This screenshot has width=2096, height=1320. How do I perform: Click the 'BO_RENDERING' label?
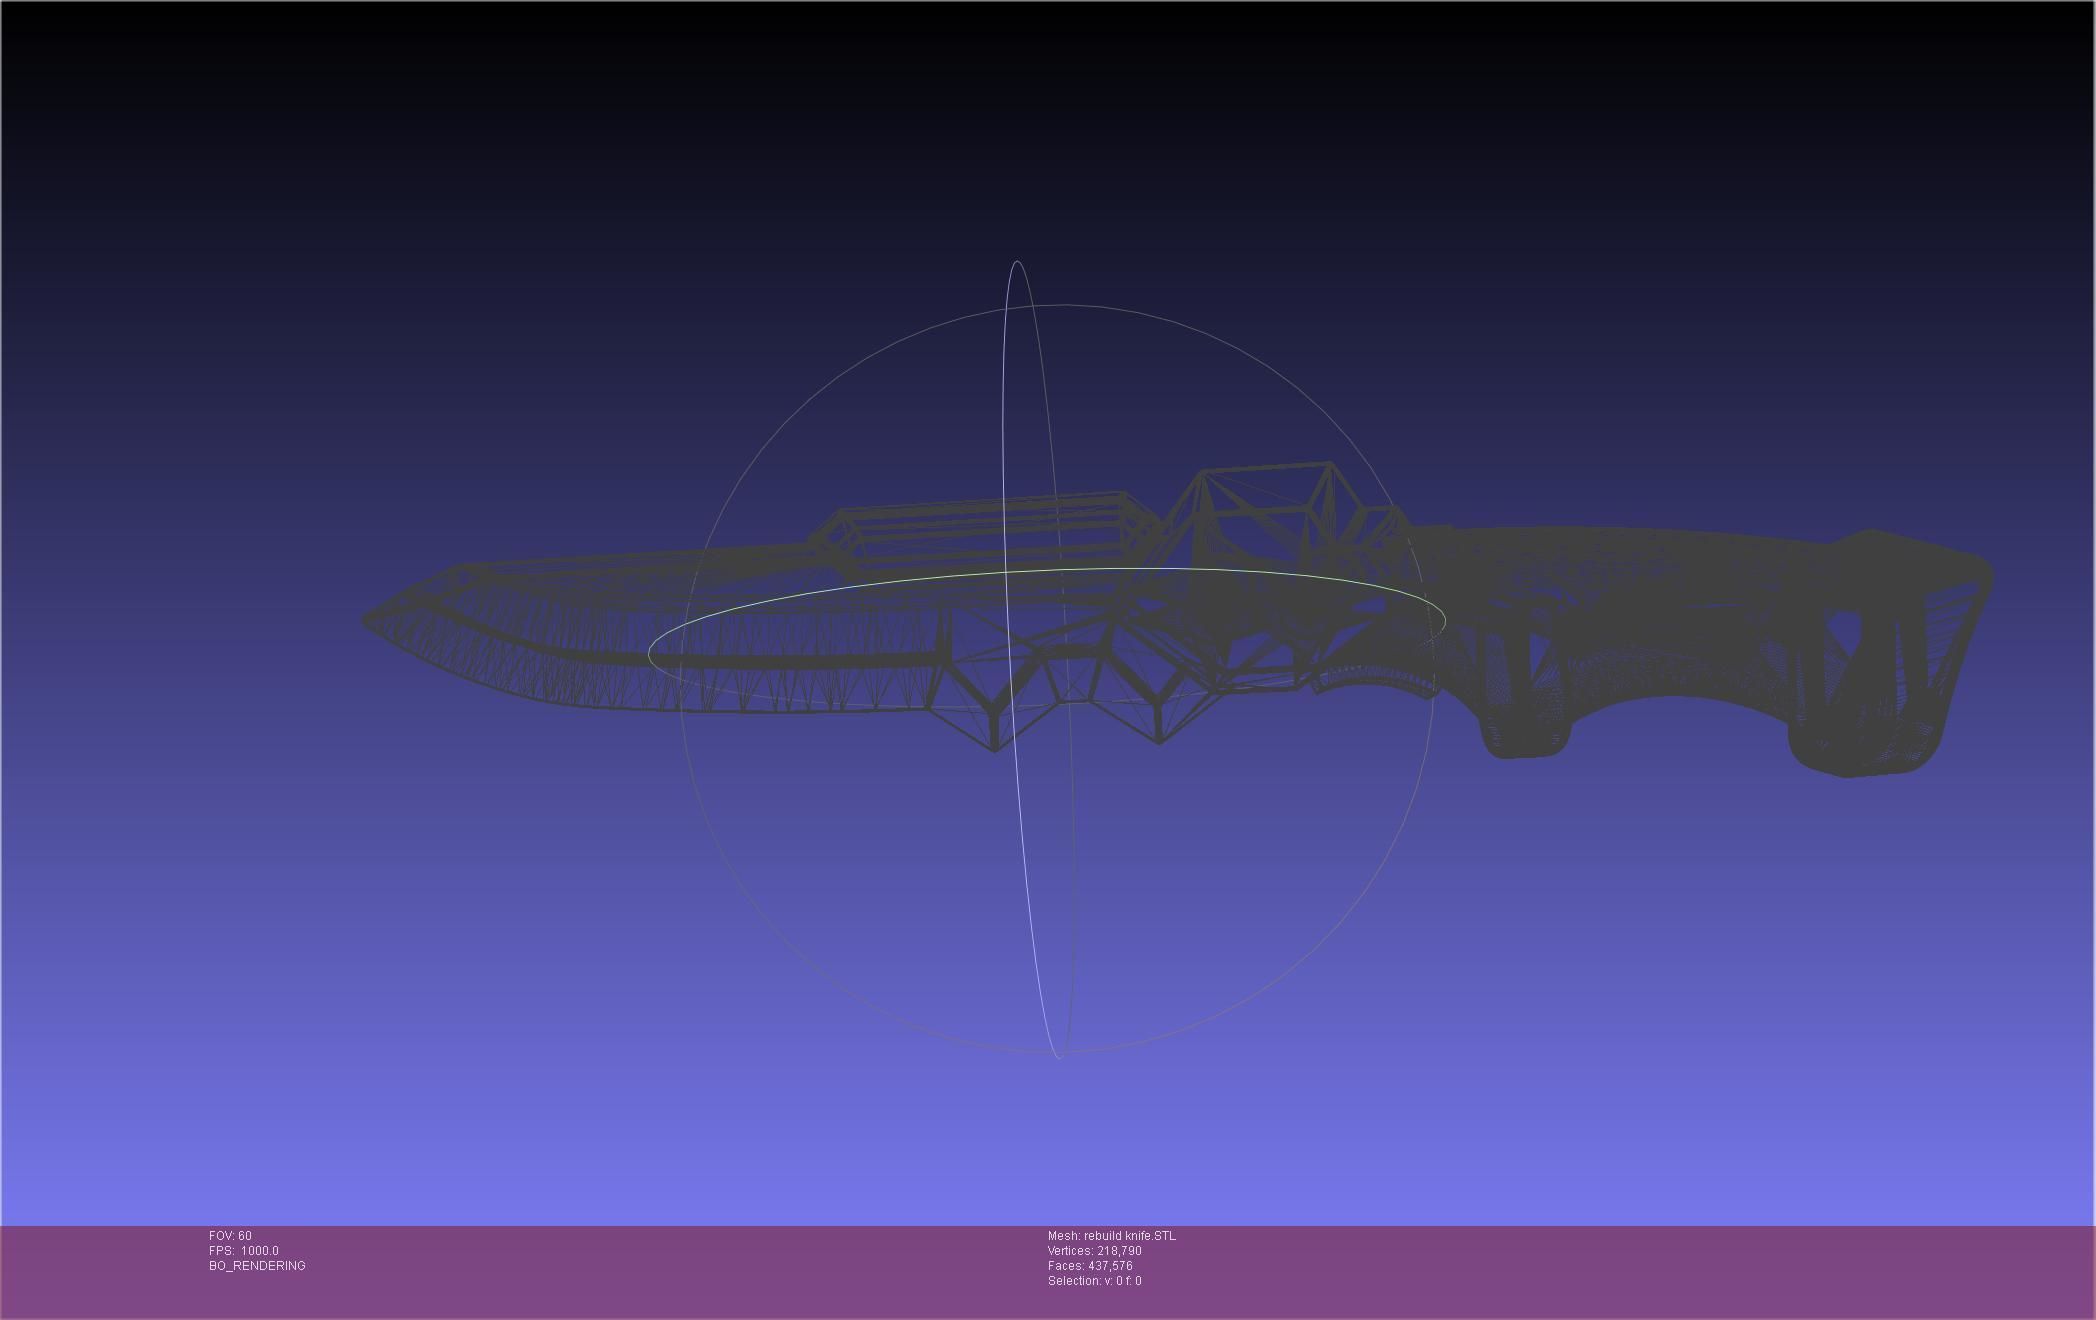pos(257,1265)
